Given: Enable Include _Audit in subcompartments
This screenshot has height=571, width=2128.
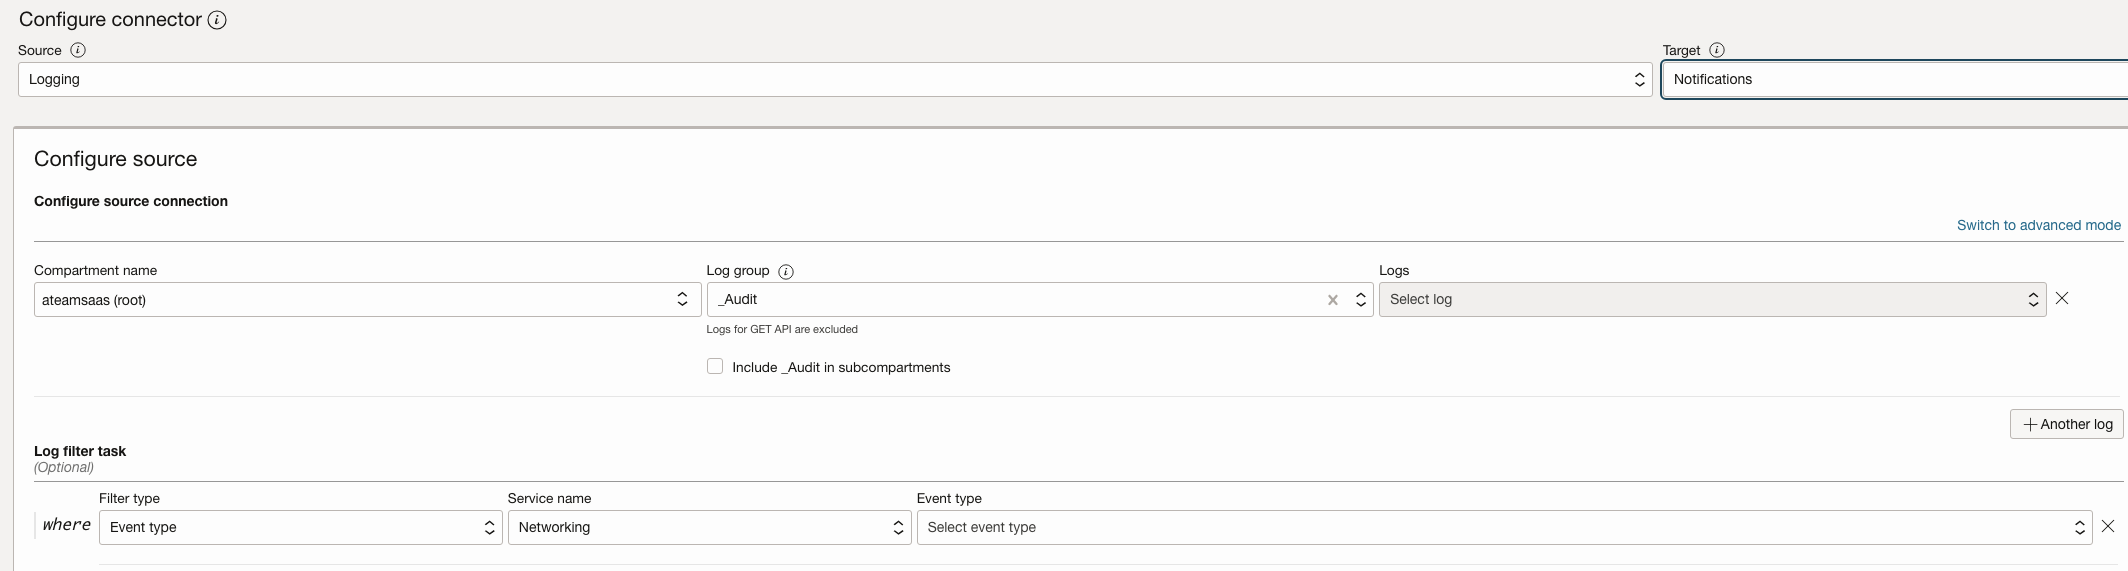Looking at the screenshot, I should (x=715, y=367).
